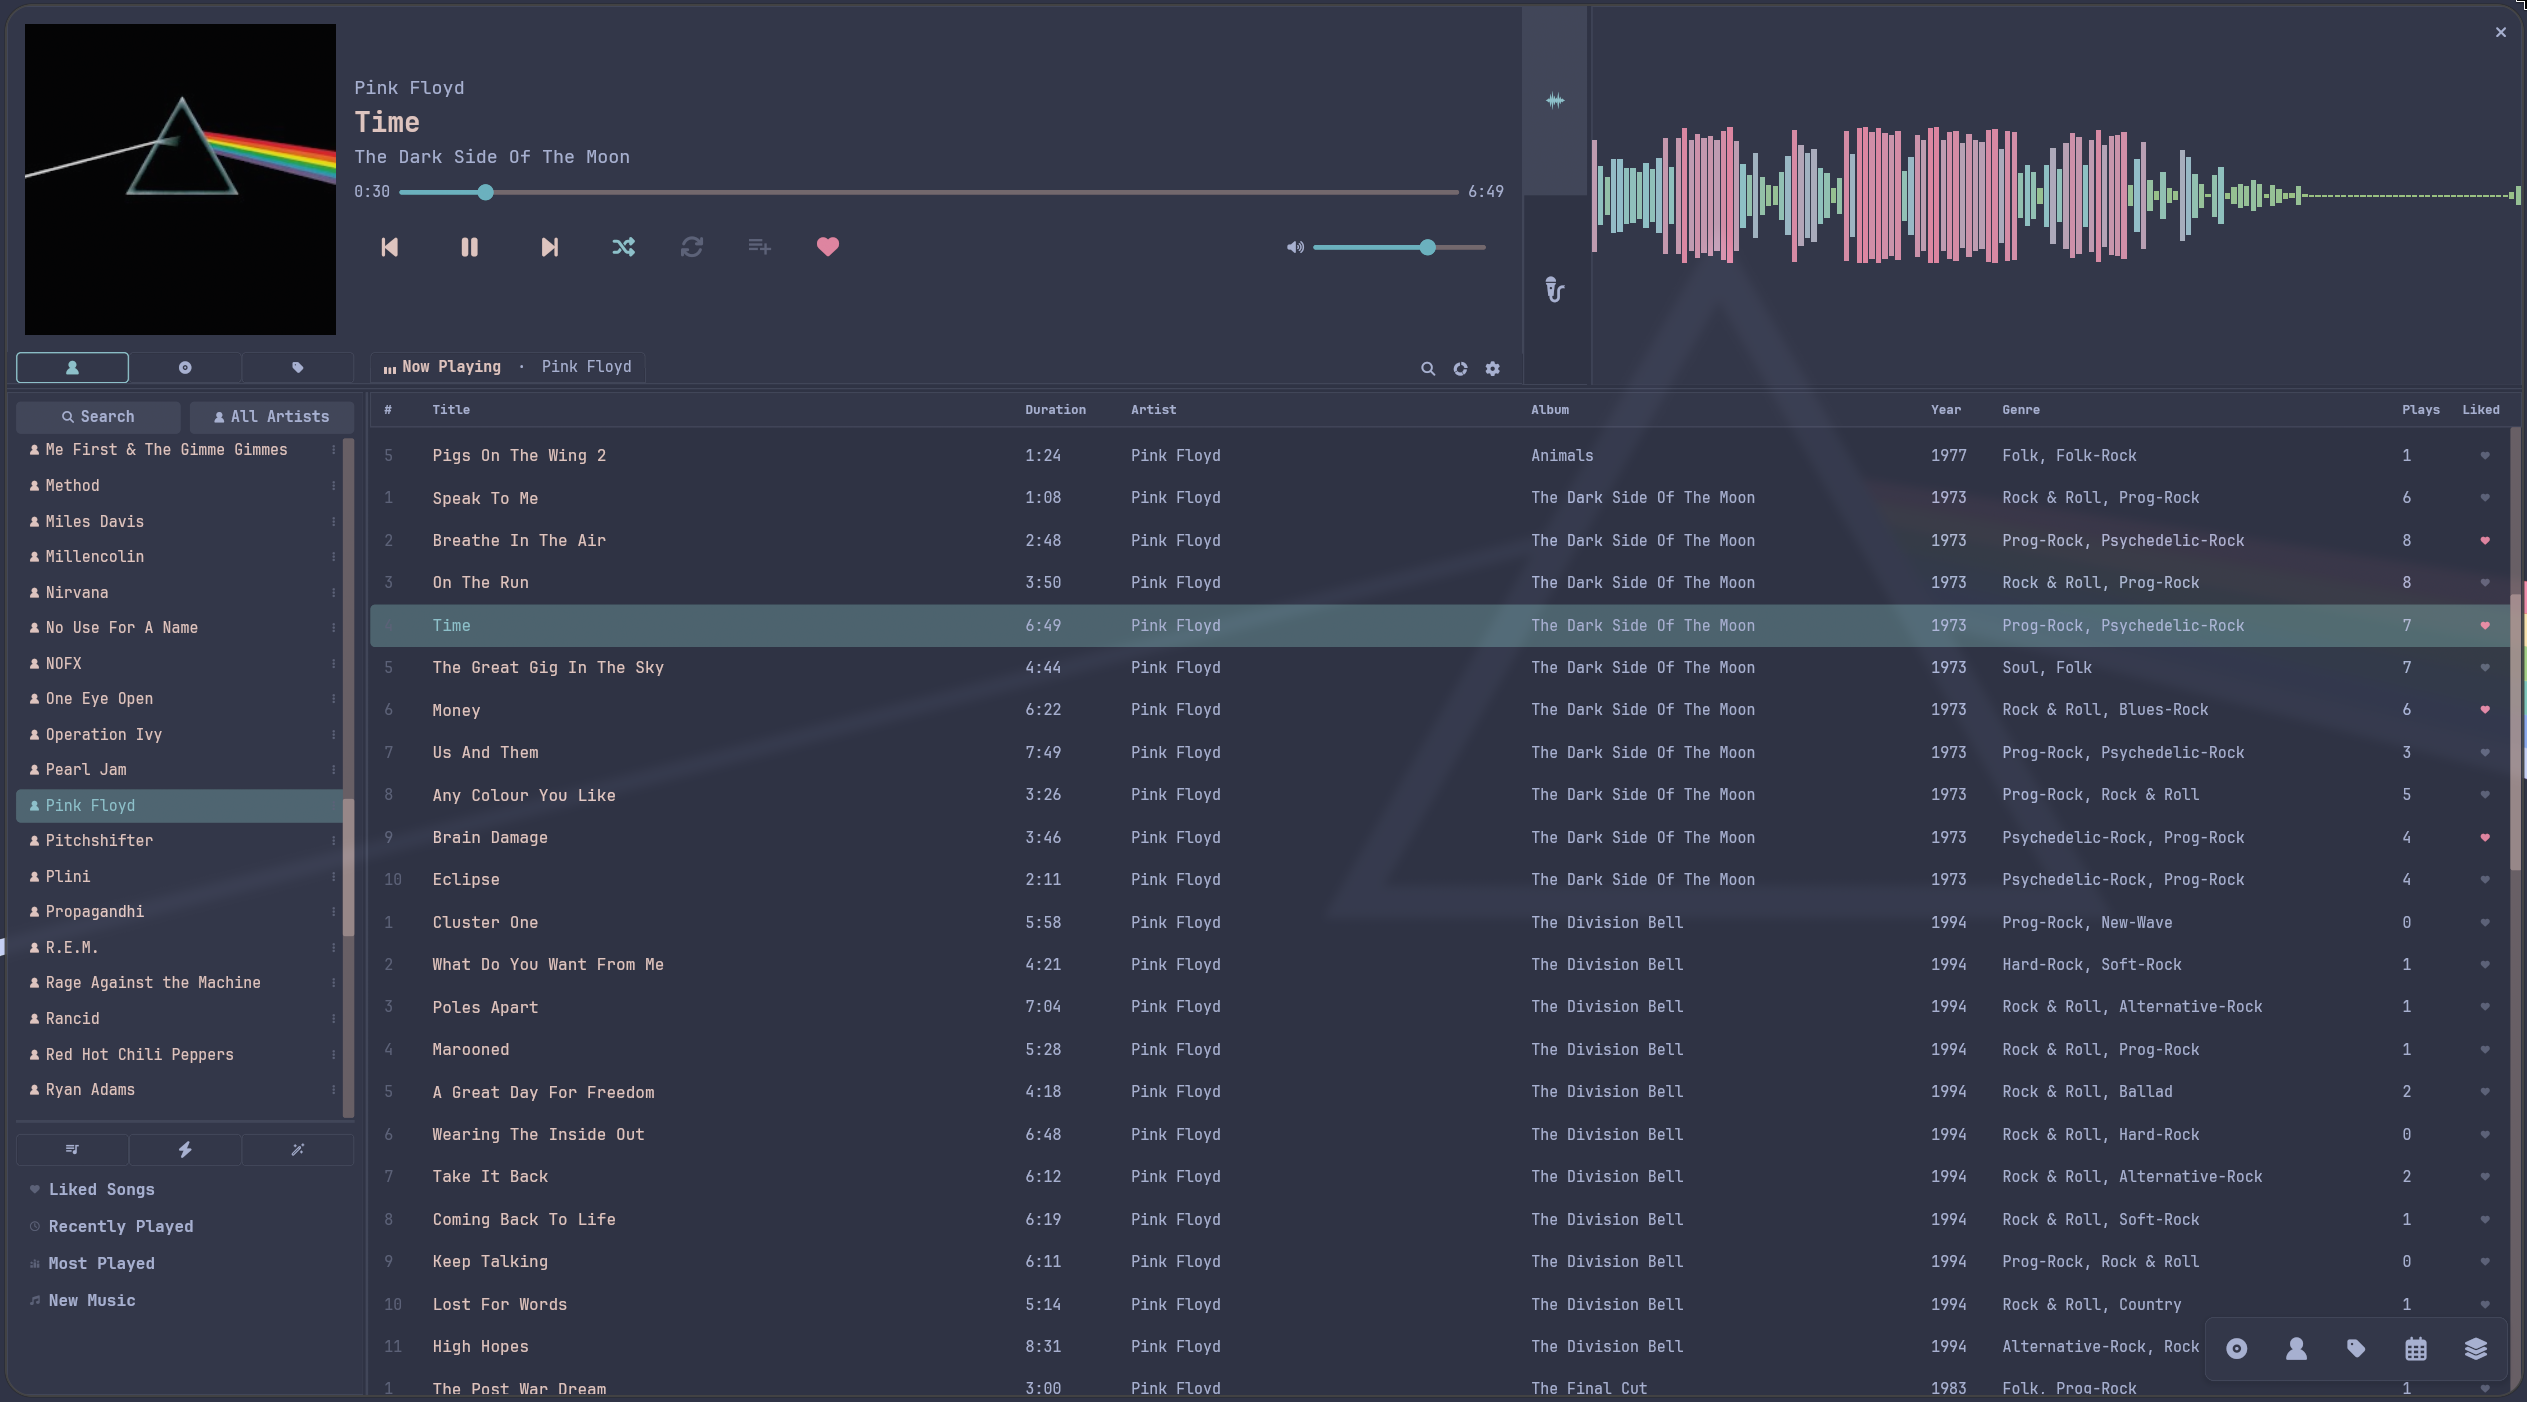
Task: Switch to the magic wand tab
Action: click(298, 1150)
